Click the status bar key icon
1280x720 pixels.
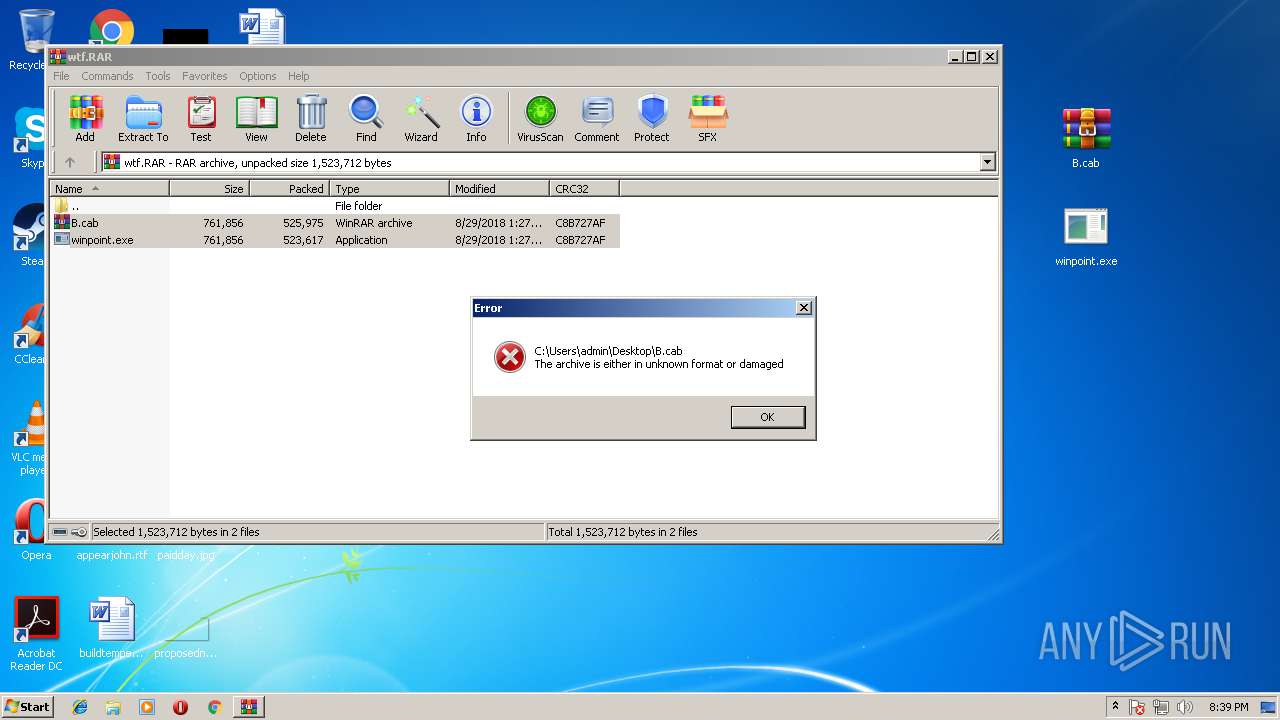point(79,532)
